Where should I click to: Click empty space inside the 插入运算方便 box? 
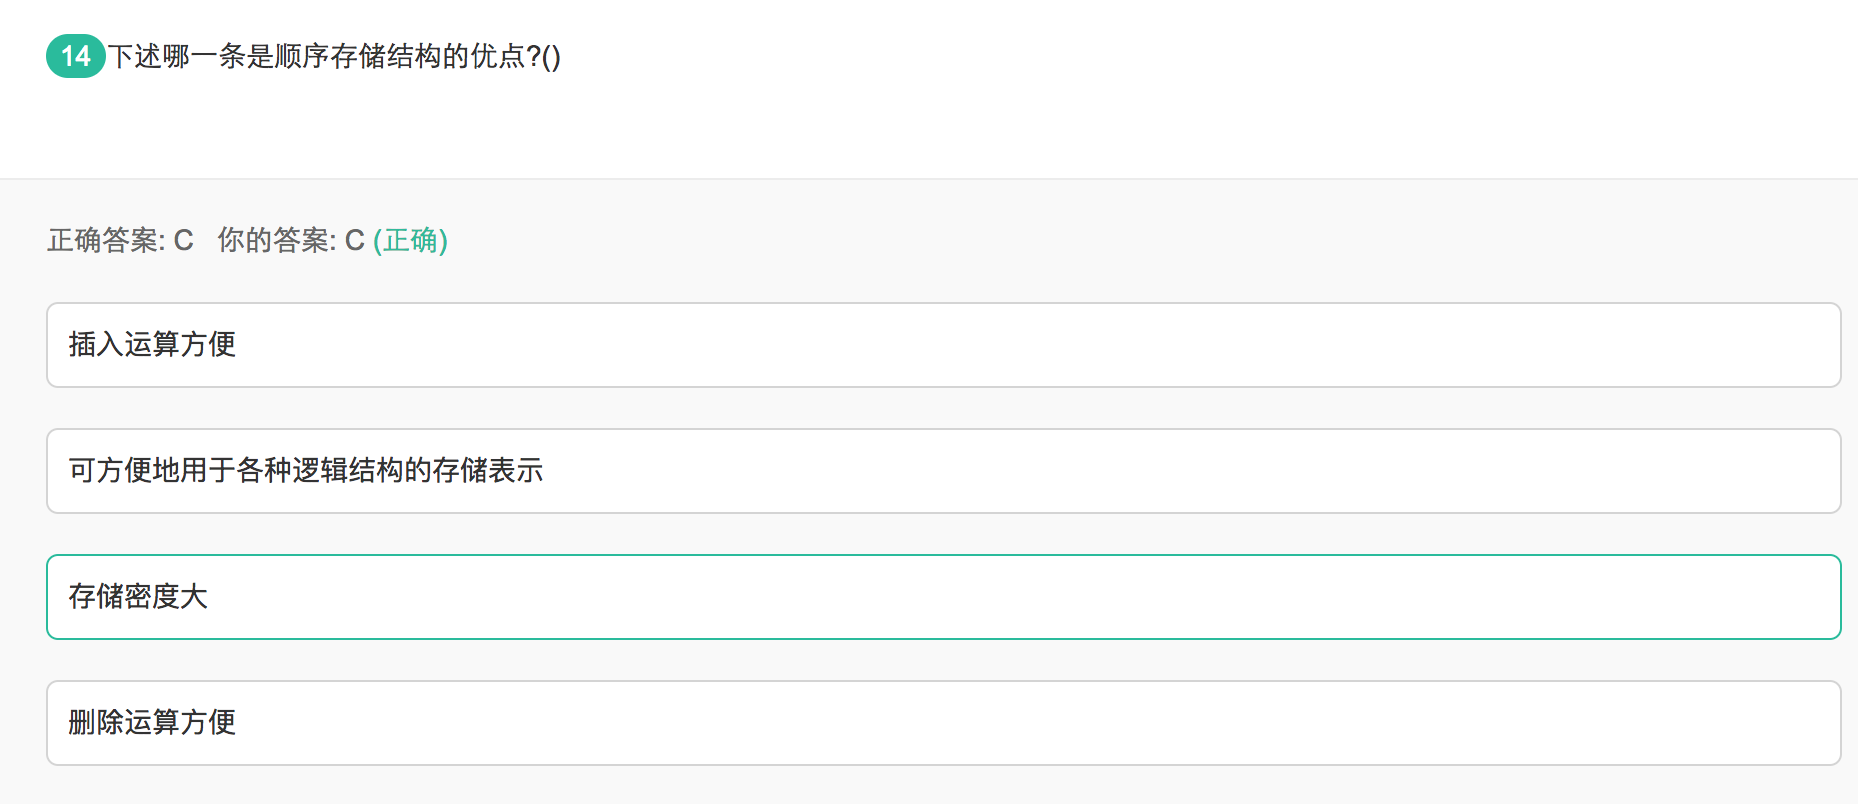[x=1000, y=344]
